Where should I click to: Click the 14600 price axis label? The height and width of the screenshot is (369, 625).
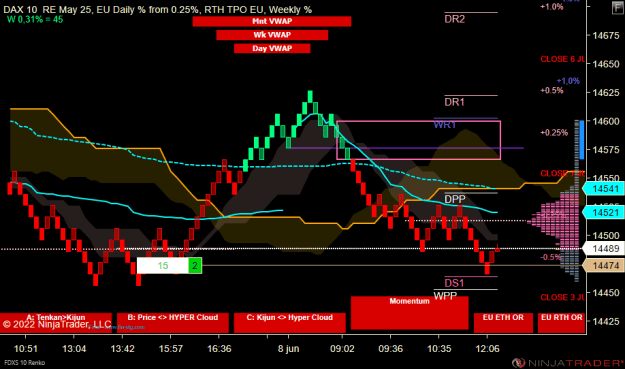(x=606, y=121)
